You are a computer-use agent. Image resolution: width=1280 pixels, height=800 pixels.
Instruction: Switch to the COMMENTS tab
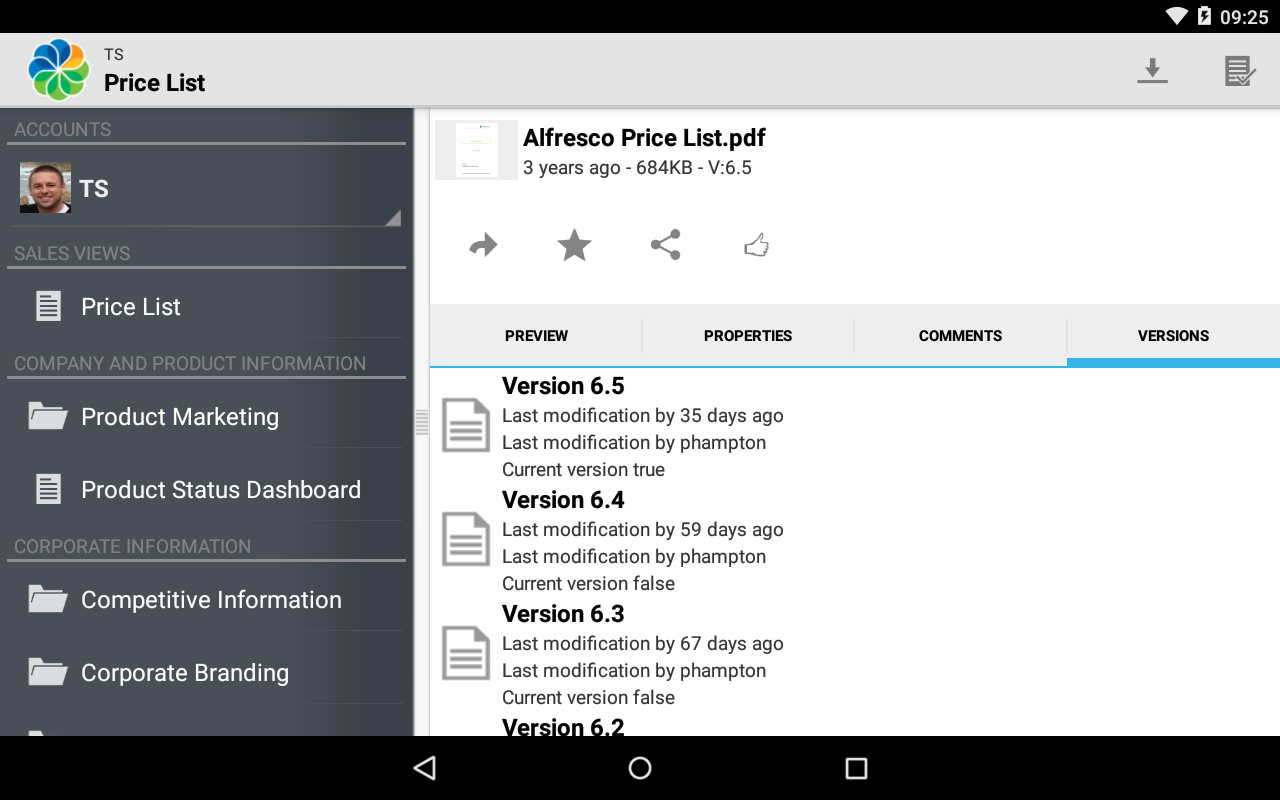click(960, 336)
